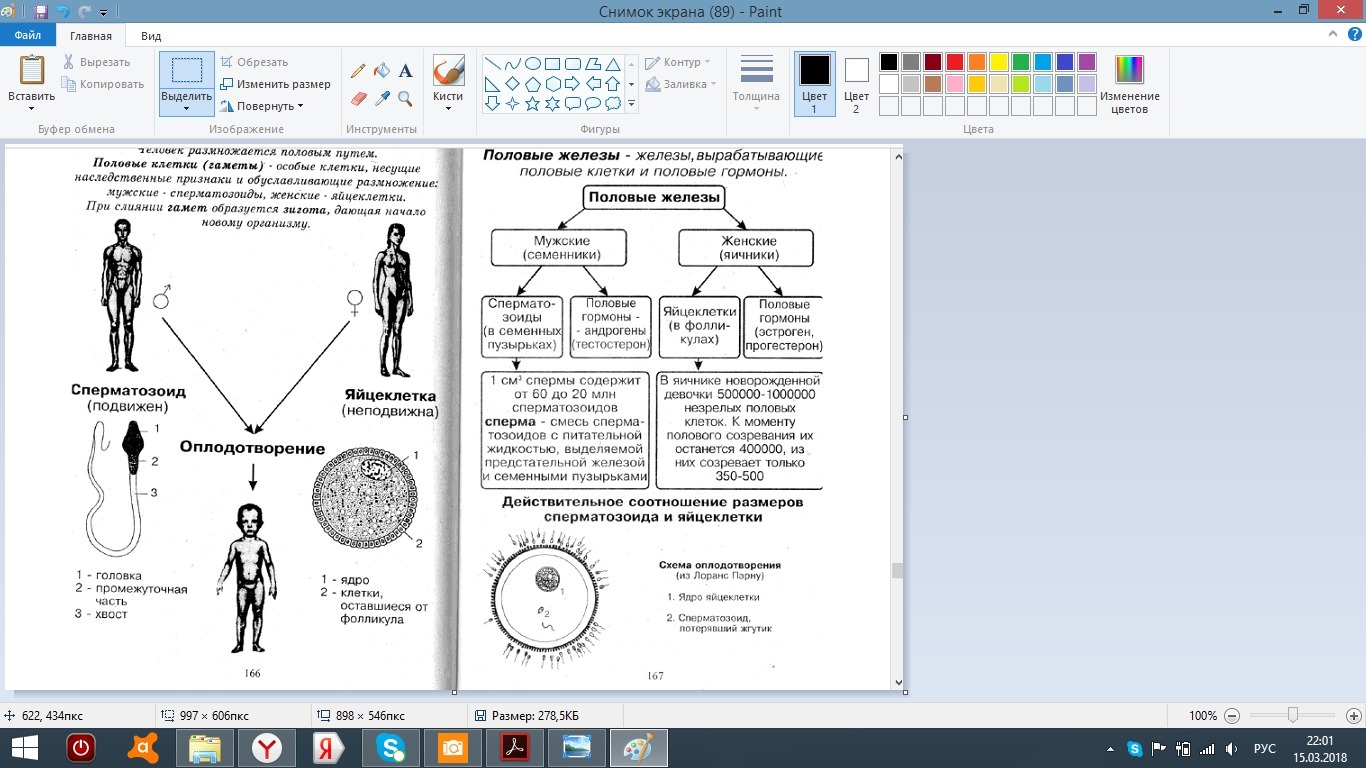Pick the red color swatch in palette
Screen dimensions: 1366x768
point(954,62)
